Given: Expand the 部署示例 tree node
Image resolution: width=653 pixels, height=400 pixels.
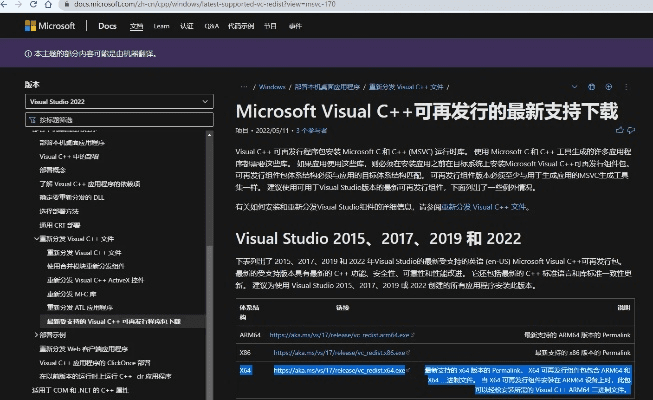Looking at the screenshot, I should coord(36,335).
